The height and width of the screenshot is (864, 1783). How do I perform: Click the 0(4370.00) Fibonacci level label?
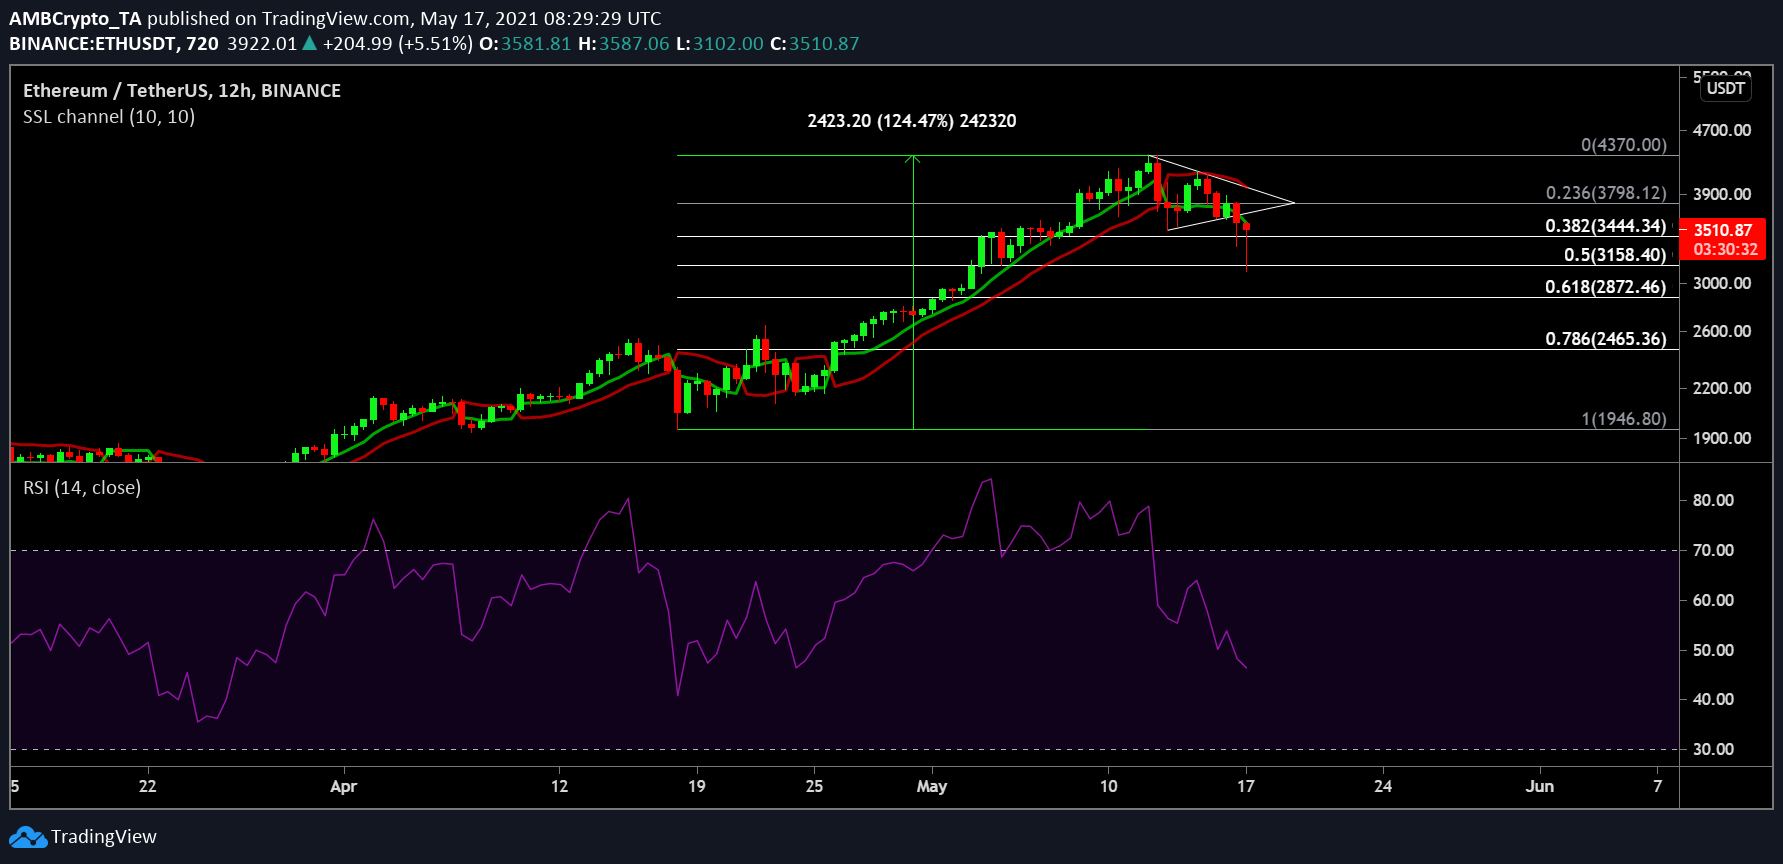1624,145
